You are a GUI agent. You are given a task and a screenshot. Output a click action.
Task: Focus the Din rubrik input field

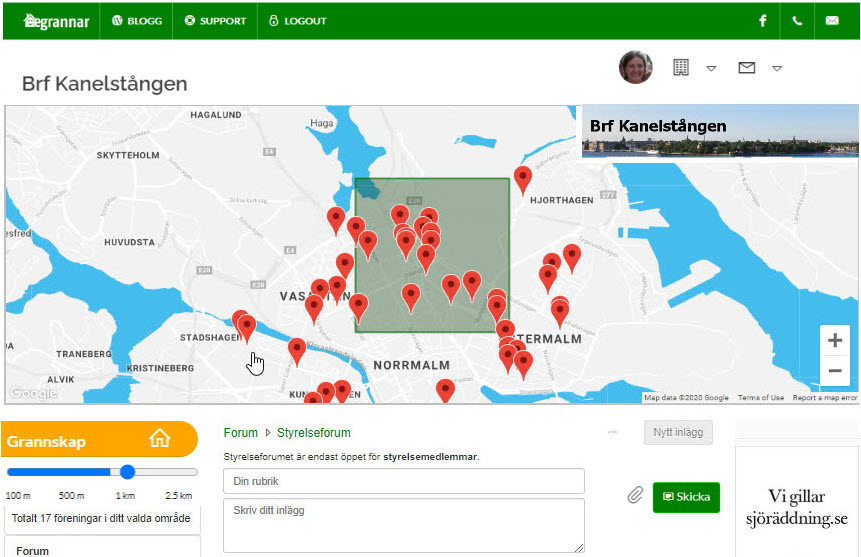point(404,481)
